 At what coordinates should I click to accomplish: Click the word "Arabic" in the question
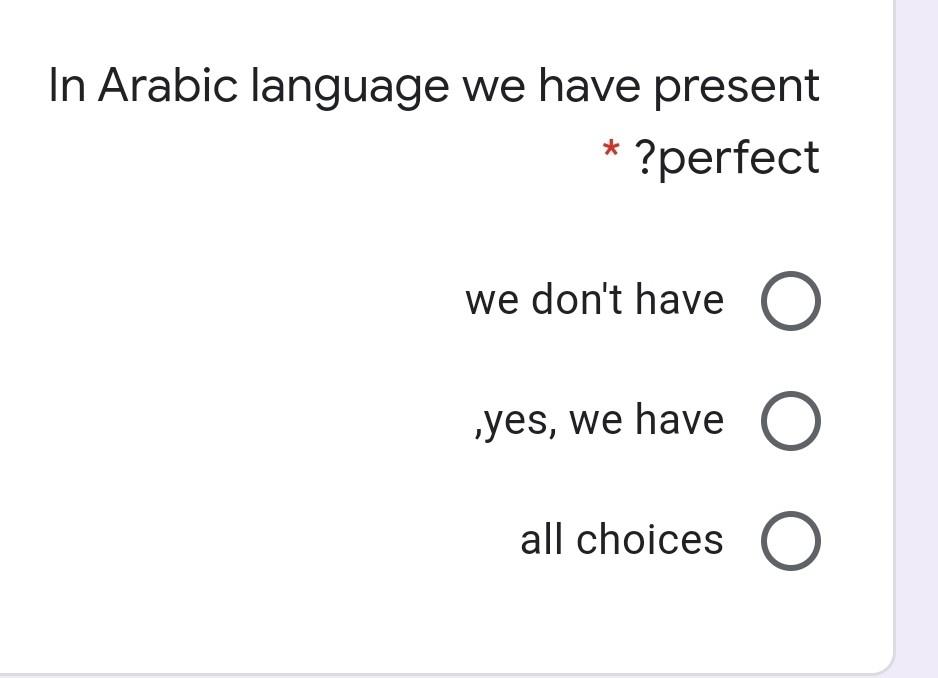pyautogui.click(x=168, y=85)
